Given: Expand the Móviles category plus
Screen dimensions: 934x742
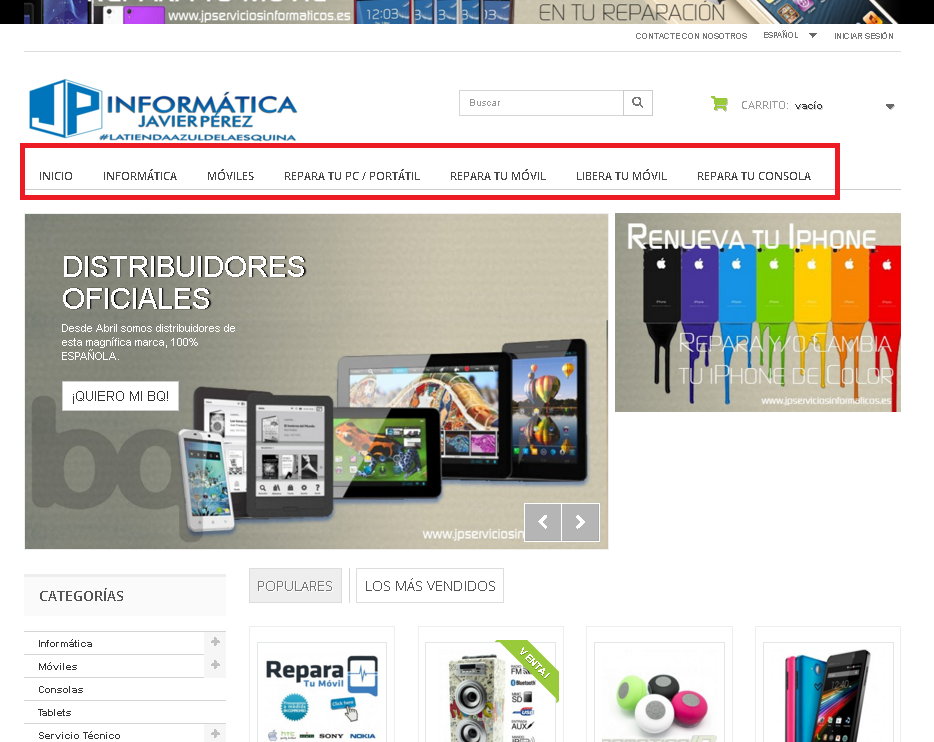Looking at the screenshot, I should click(215, 665).
